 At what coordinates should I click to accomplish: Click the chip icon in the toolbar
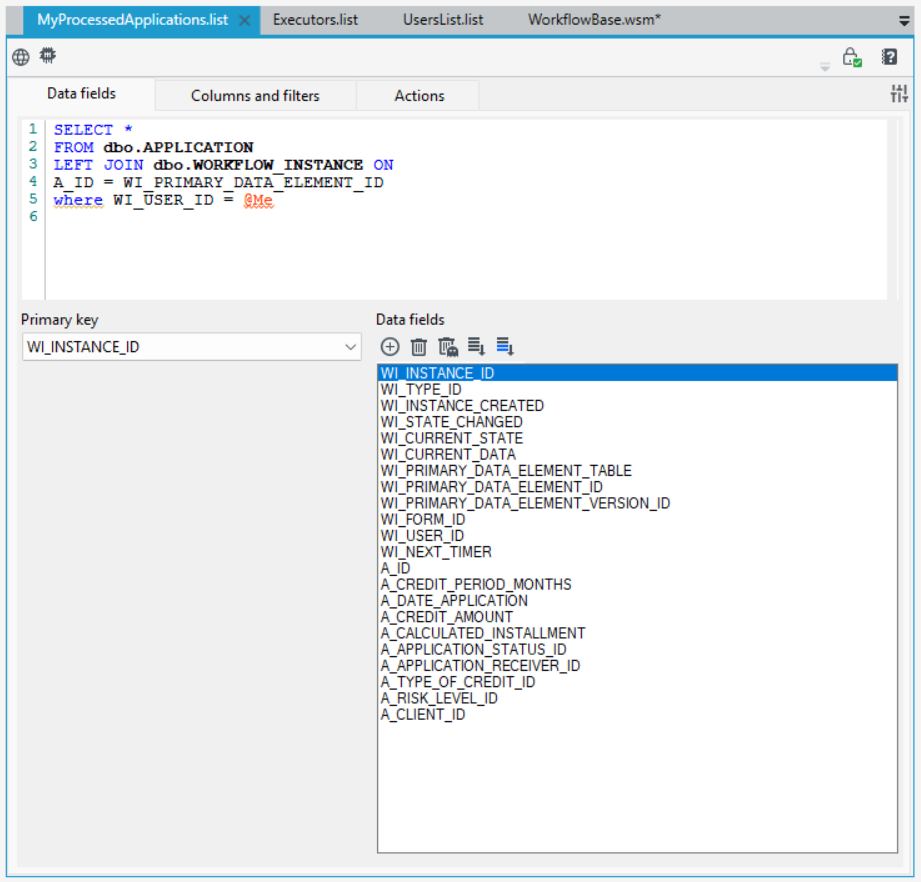pos(48,56)
